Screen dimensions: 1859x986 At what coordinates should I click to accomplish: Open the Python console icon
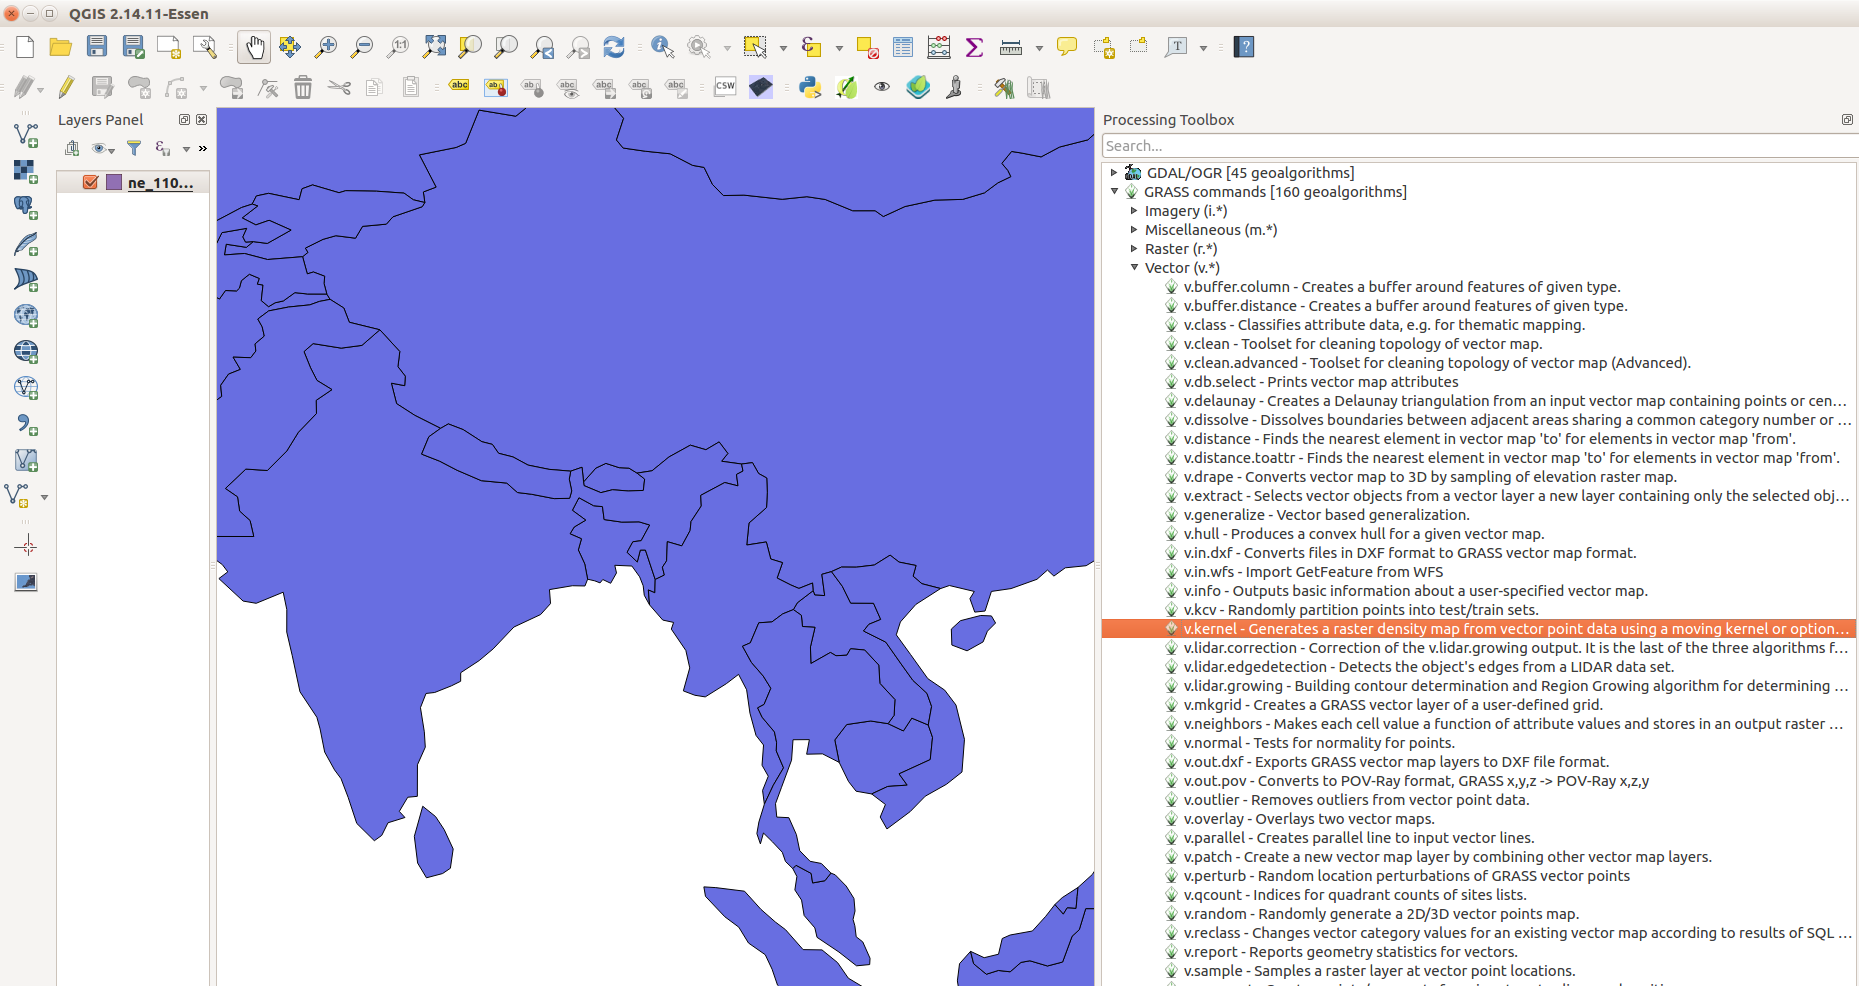(x=810, y=88)
